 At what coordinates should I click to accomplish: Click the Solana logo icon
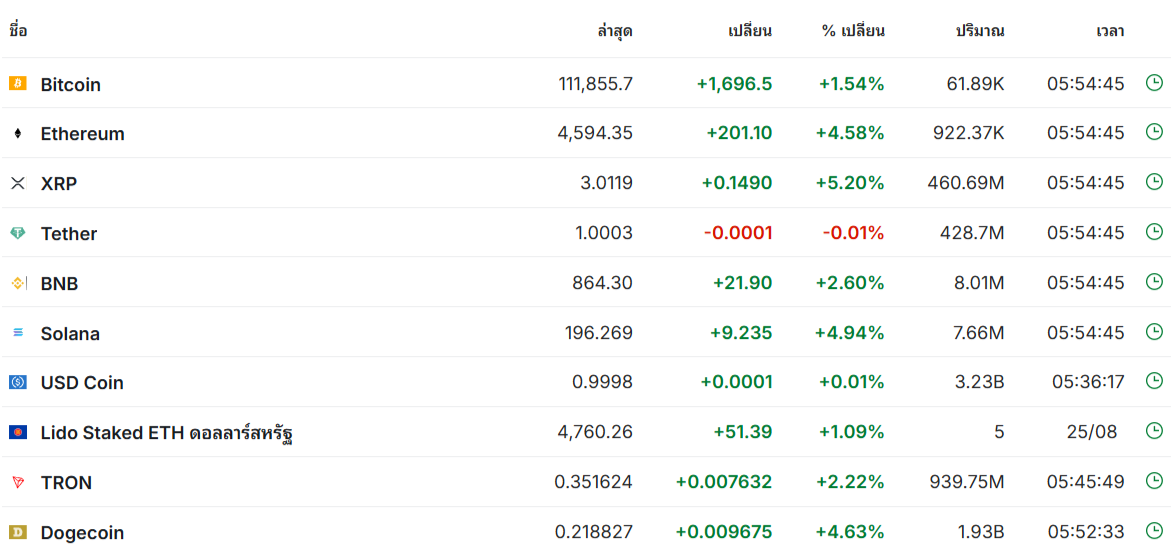coord(18,333)
